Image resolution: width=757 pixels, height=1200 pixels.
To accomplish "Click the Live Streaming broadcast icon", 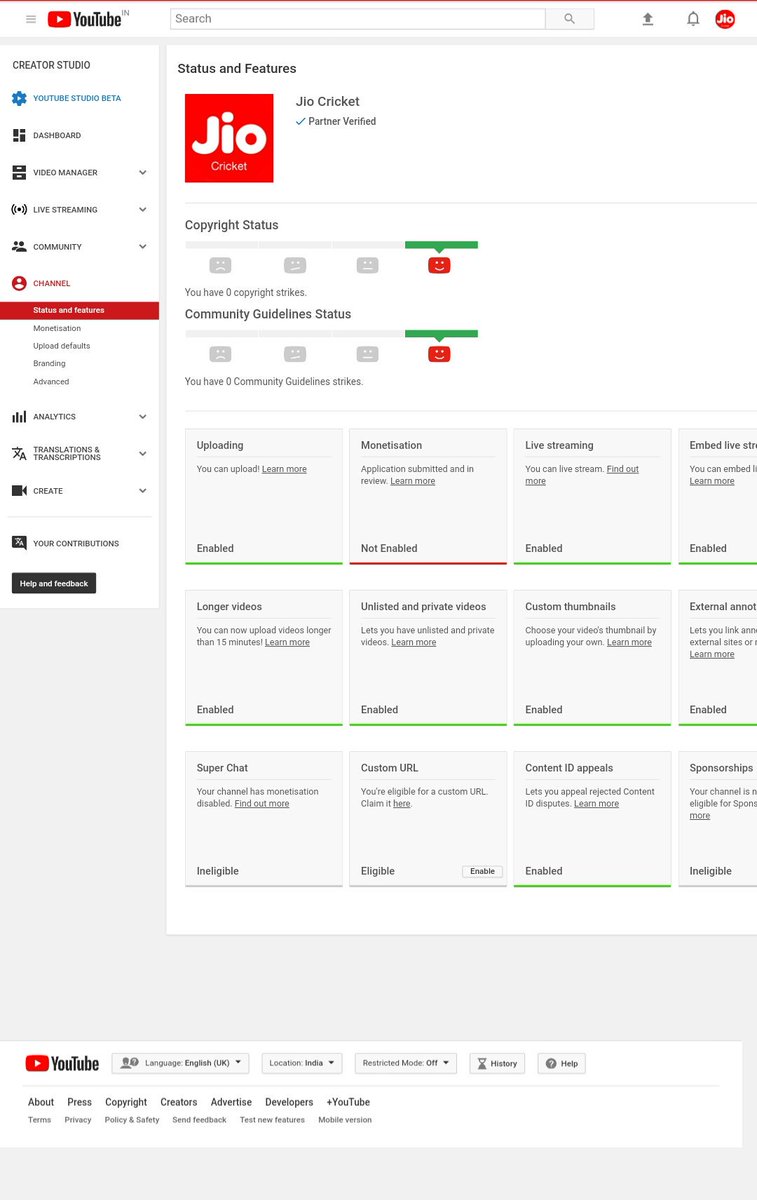I will point(19,210).
